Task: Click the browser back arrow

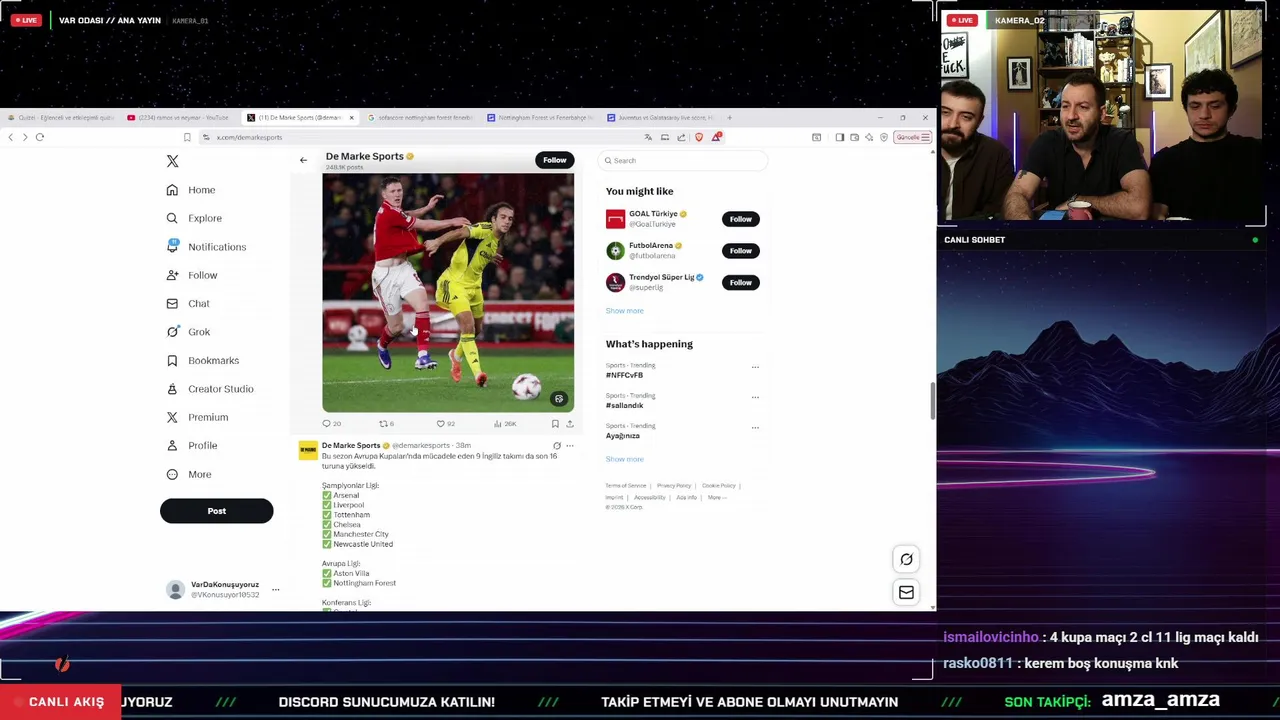Action: pyautogui.click(x=11, y=137)
